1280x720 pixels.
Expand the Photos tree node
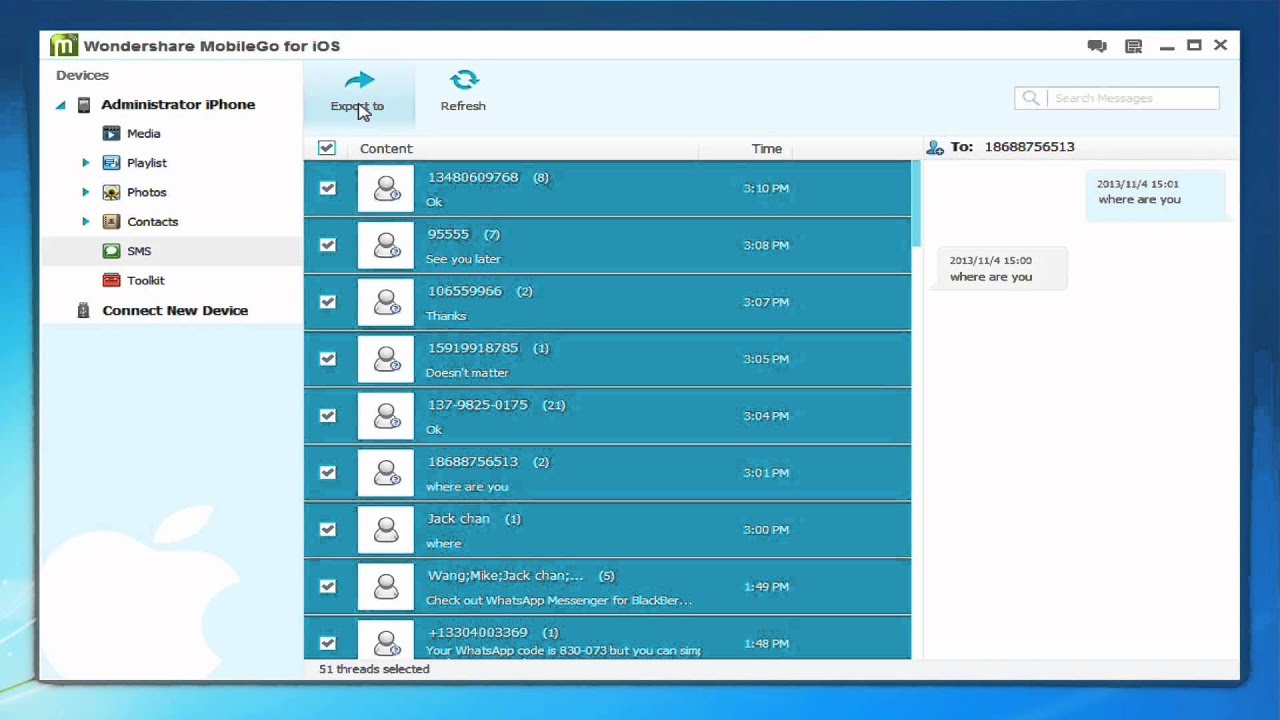(85, 192)
